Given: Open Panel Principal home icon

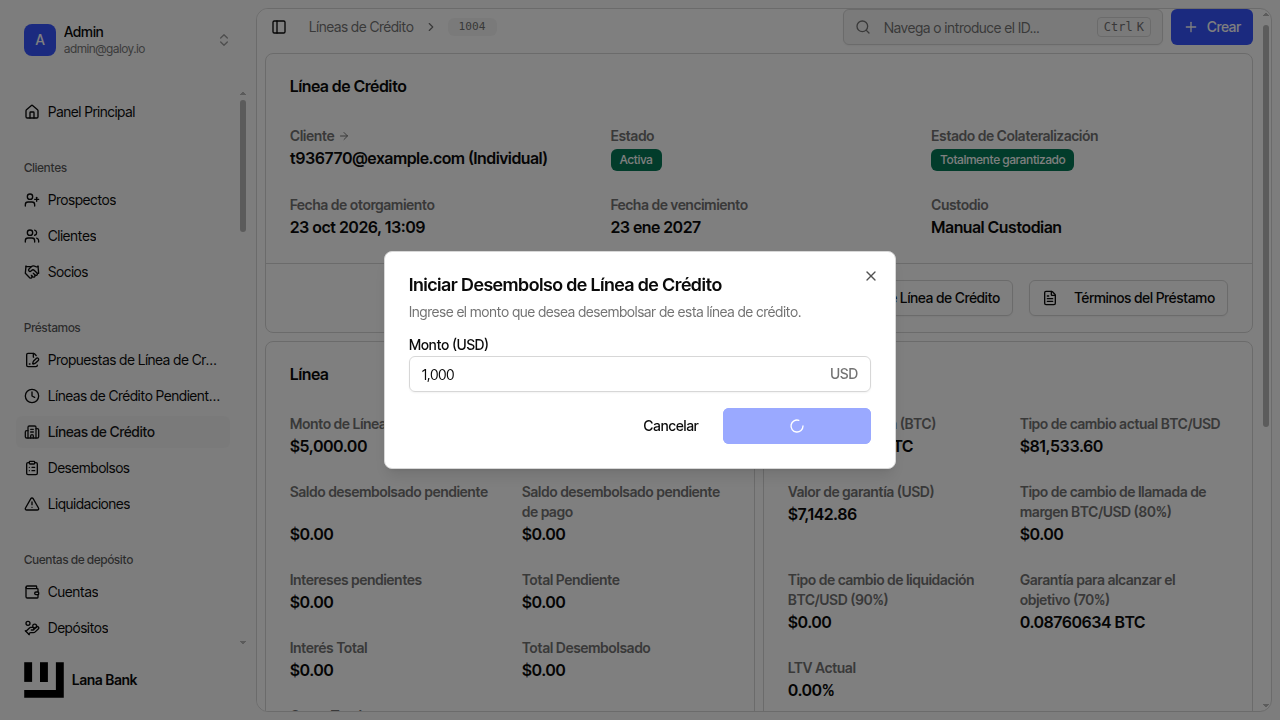Looking at the screenshot, I should 32,112.
